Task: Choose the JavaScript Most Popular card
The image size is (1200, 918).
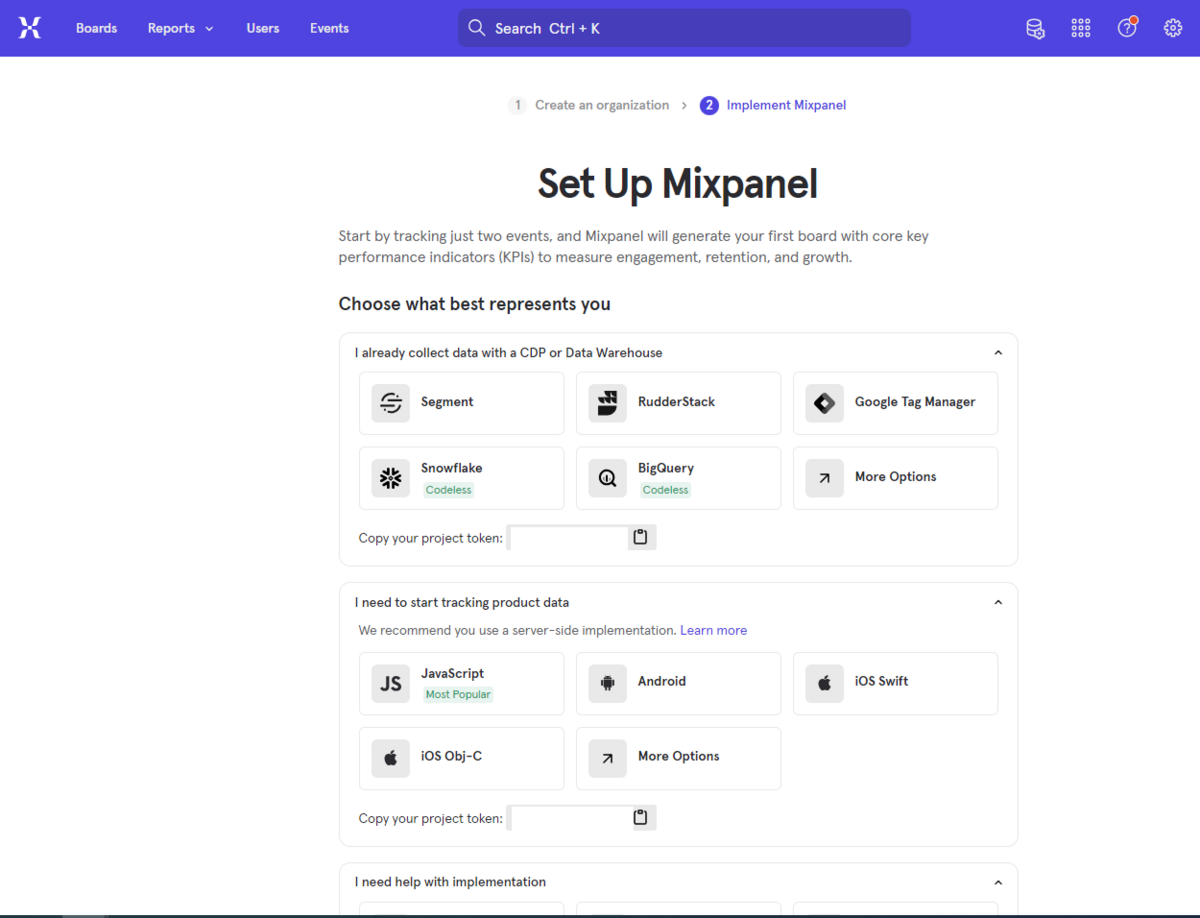Action: (x=462, y=684)
